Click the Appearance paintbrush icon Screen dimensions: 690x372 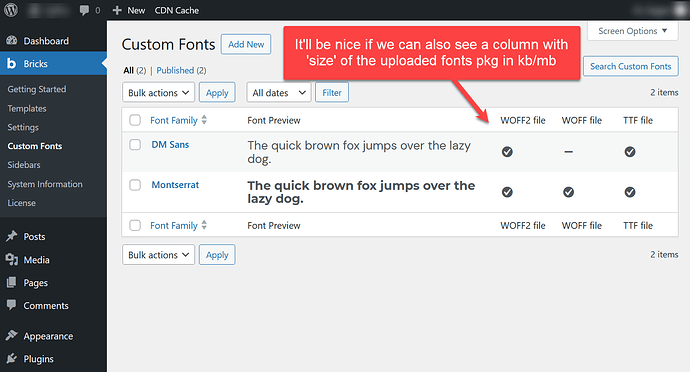click(12, 335)
